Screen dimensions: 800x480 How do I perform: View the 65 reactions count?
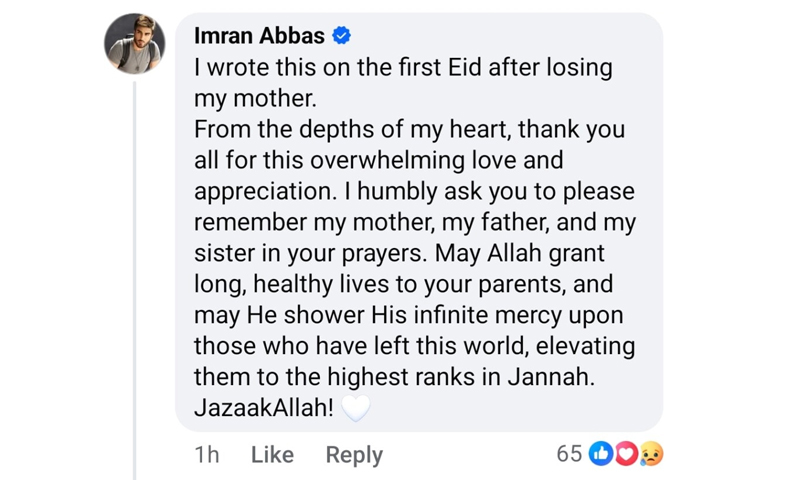(569, 454)
